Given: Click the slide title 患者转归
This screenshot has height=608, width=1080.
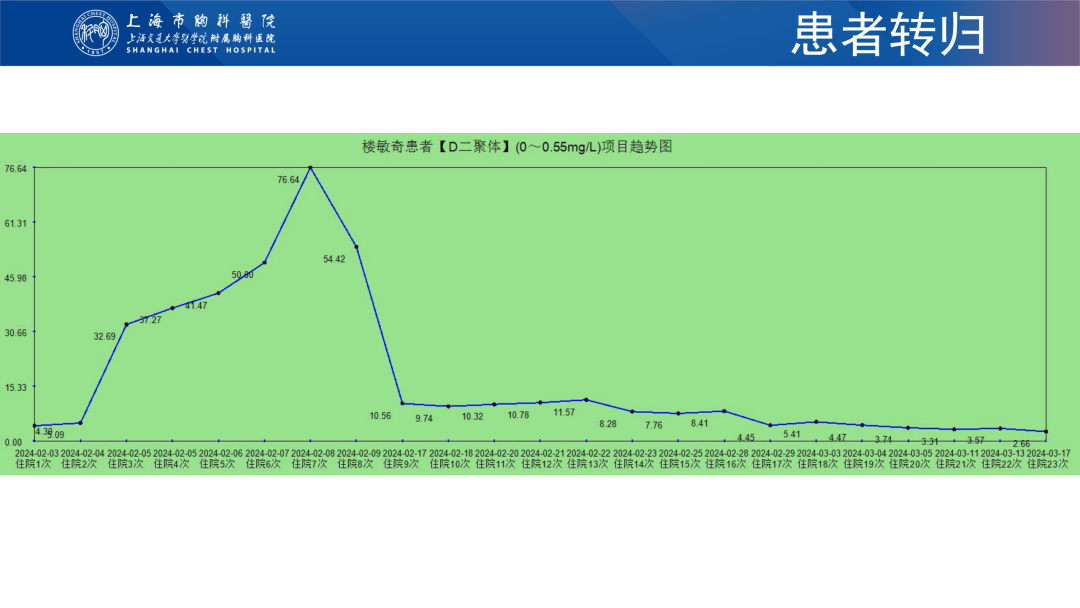Looking at the screenshot, I should pos(889,34).
